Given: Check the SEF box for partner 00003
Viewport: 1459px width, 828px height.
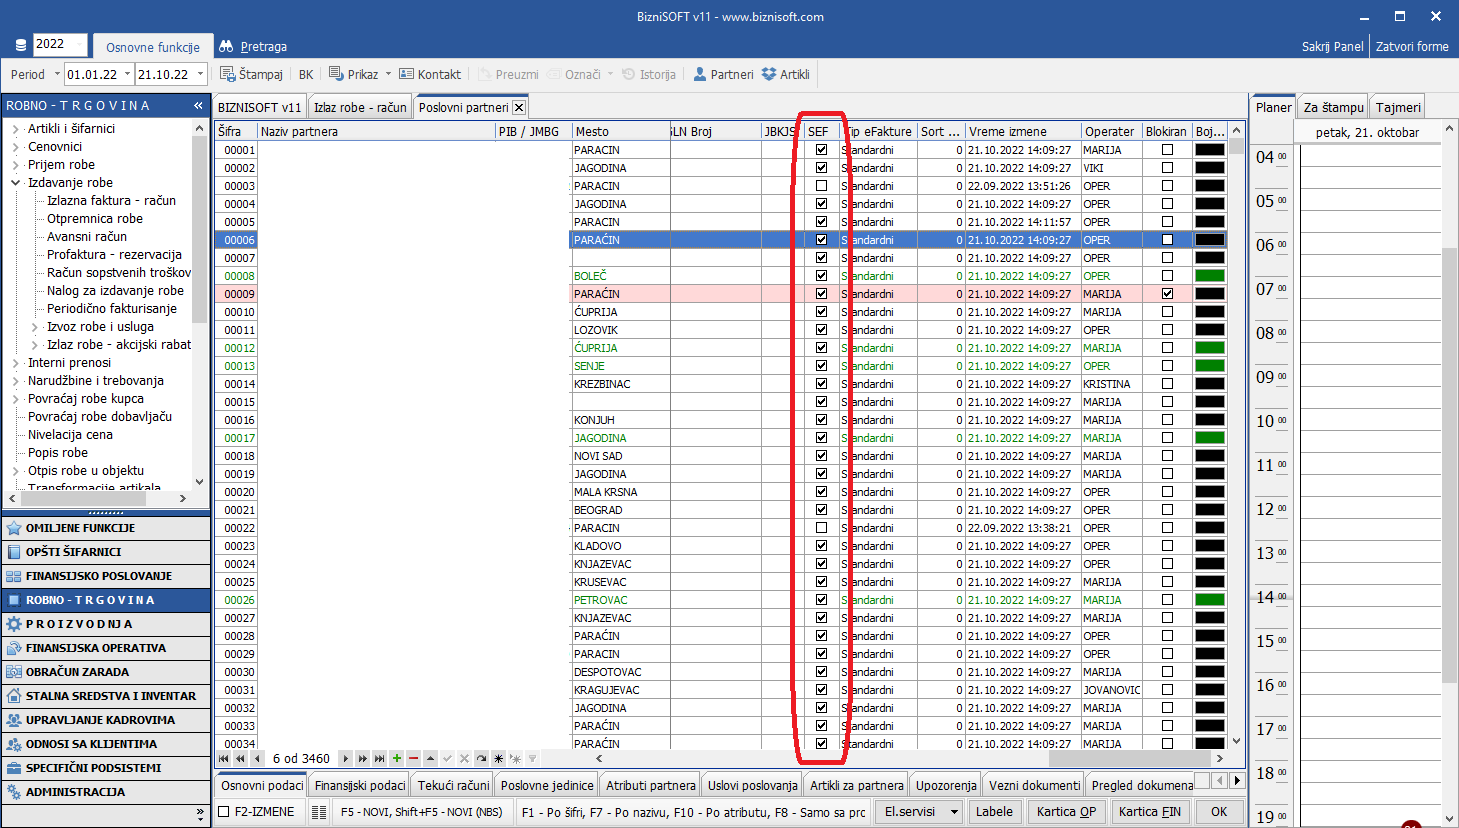Looking at the screenshot, I should [x=821, y=186].
